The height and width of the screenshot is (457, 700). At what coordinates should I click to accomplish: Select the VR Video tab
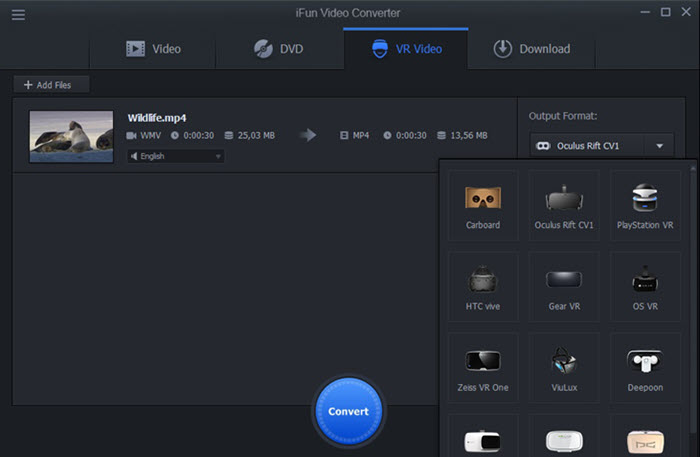coord(406,49)
